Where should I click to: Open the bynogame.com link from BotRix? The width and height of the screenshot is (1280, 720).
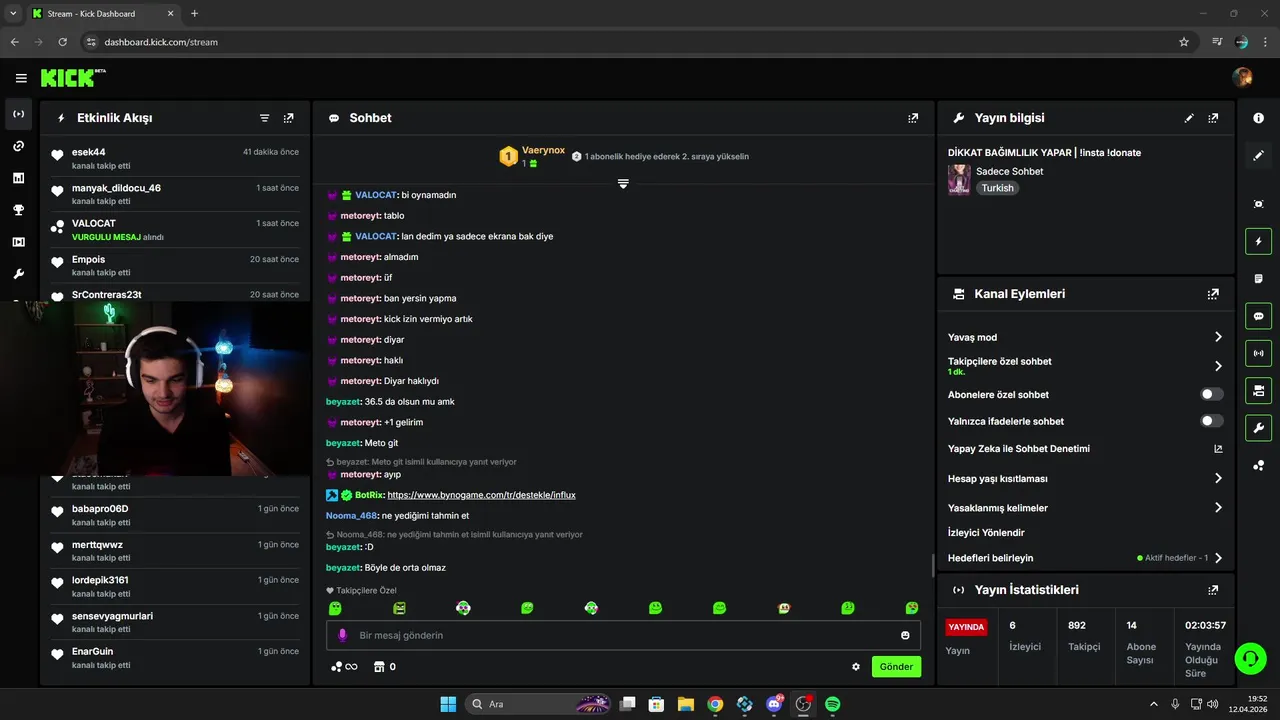point(481,495)
